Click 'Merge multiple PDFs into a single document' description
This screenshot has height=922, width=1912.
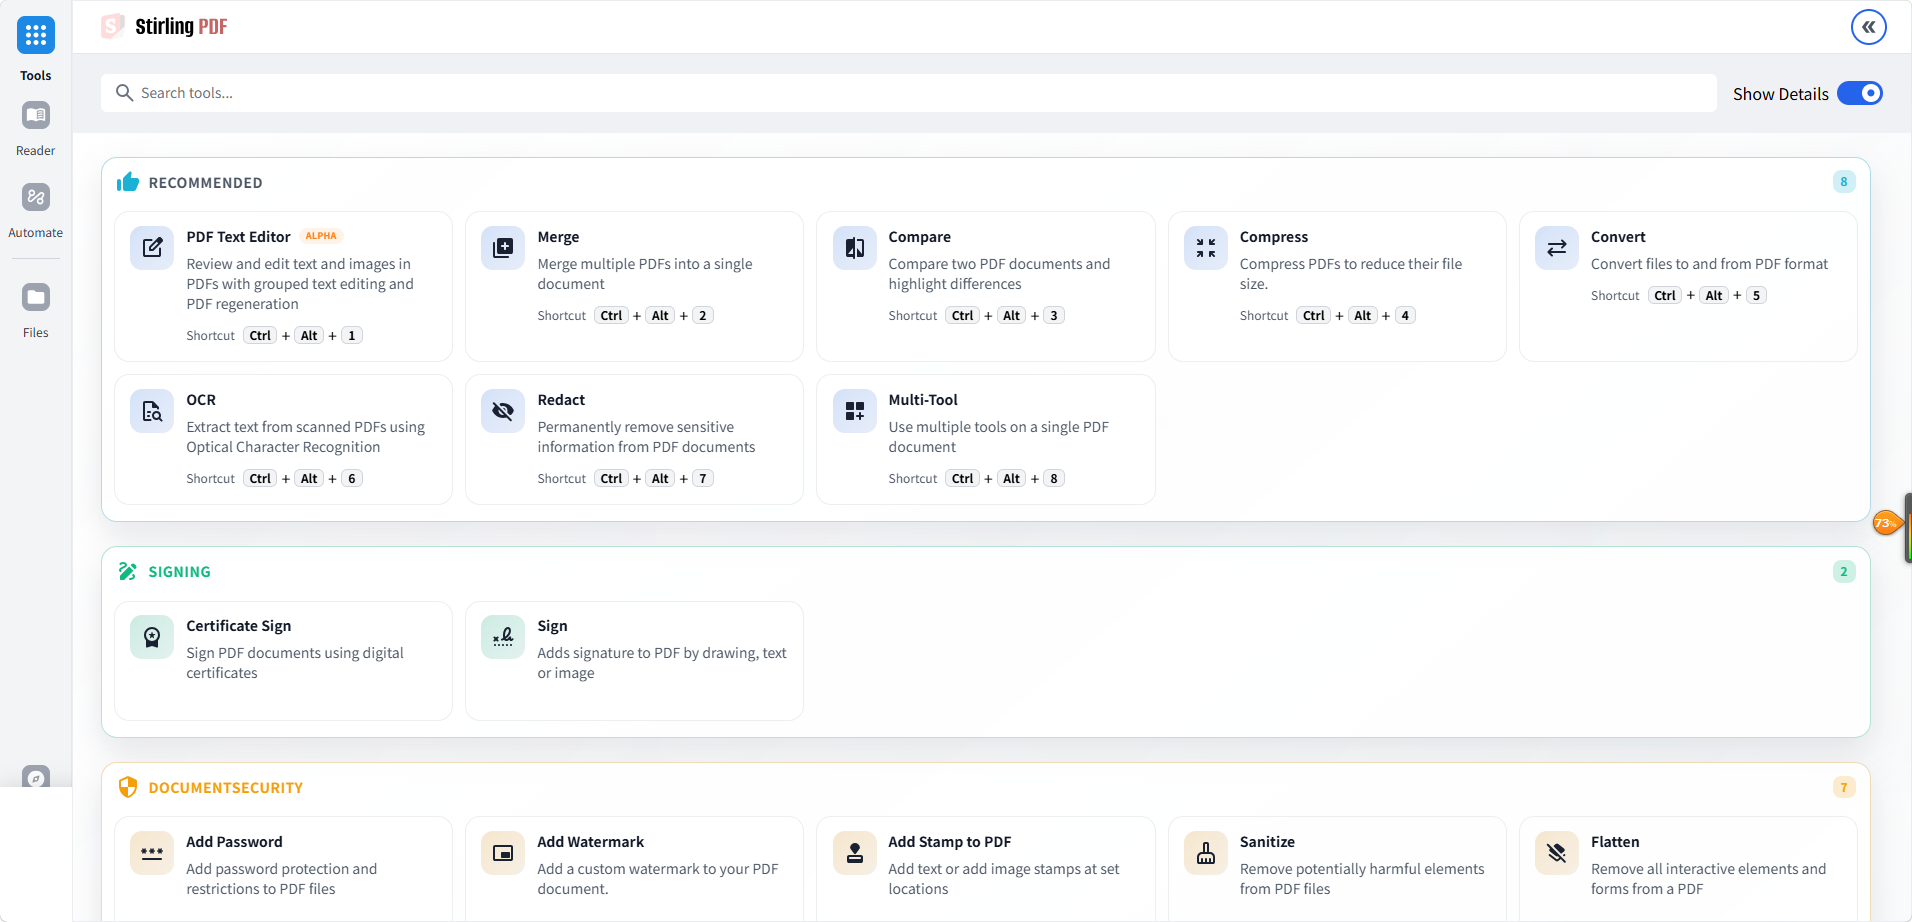[645, 274]
